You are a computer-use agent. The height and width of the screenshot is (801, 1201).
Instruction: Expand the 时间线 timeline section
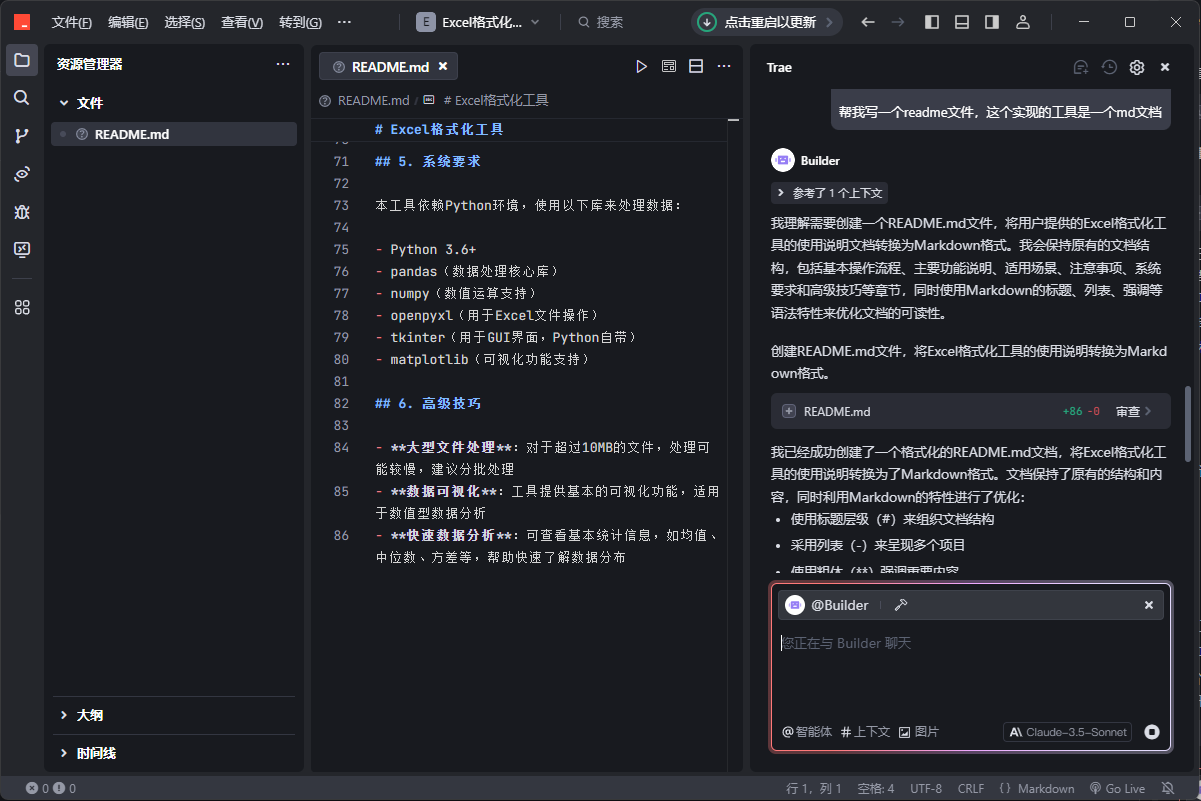click(x=96, y=753)
